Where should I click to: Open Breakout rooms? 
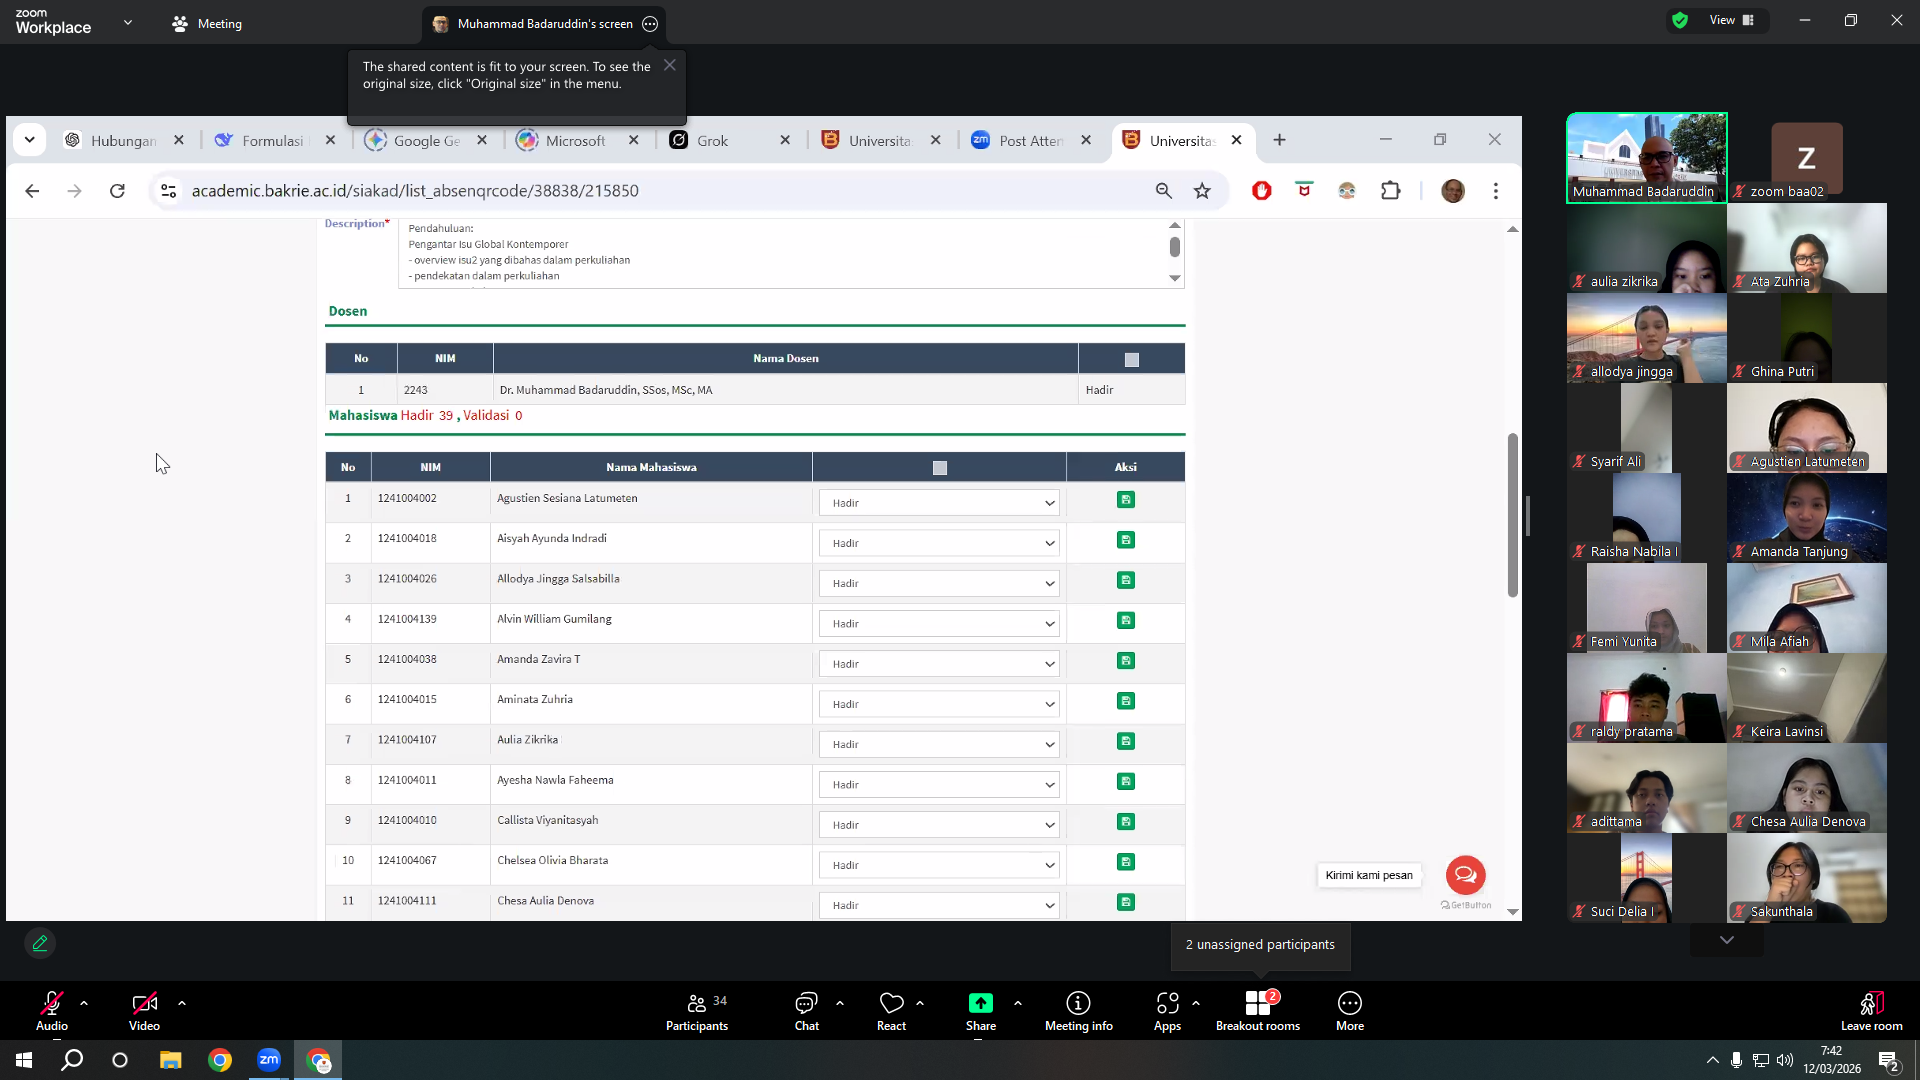pyautogui.click(x=1258, y=1011)
